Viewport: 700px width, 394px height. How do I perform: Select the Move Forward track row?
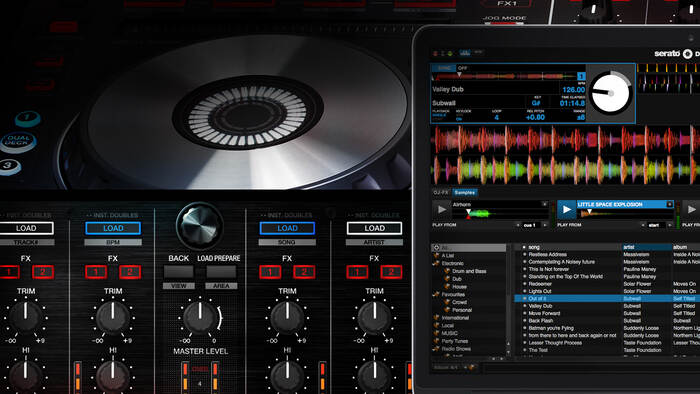(x=607, y=313)
